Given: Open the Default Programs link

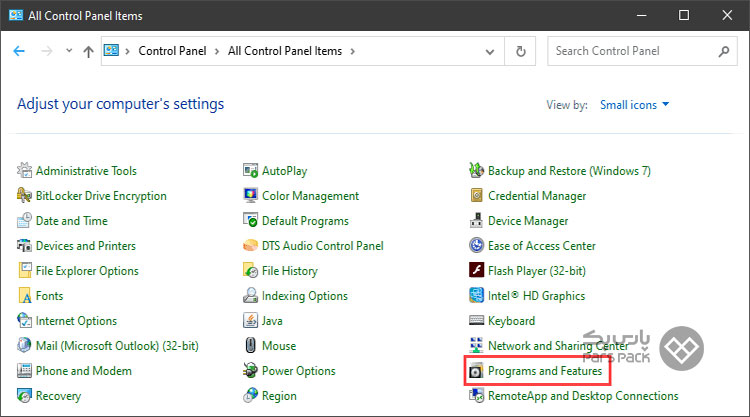Looking at the screenshot, I should pos(305,221).
